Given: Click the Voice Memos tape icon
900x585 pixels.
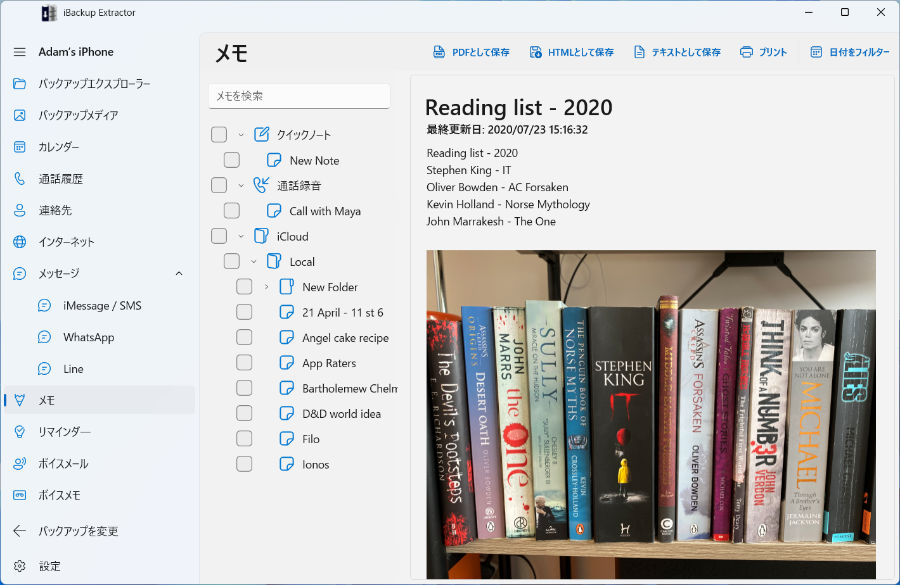Looking at the screenshot, I should (20, 495).
